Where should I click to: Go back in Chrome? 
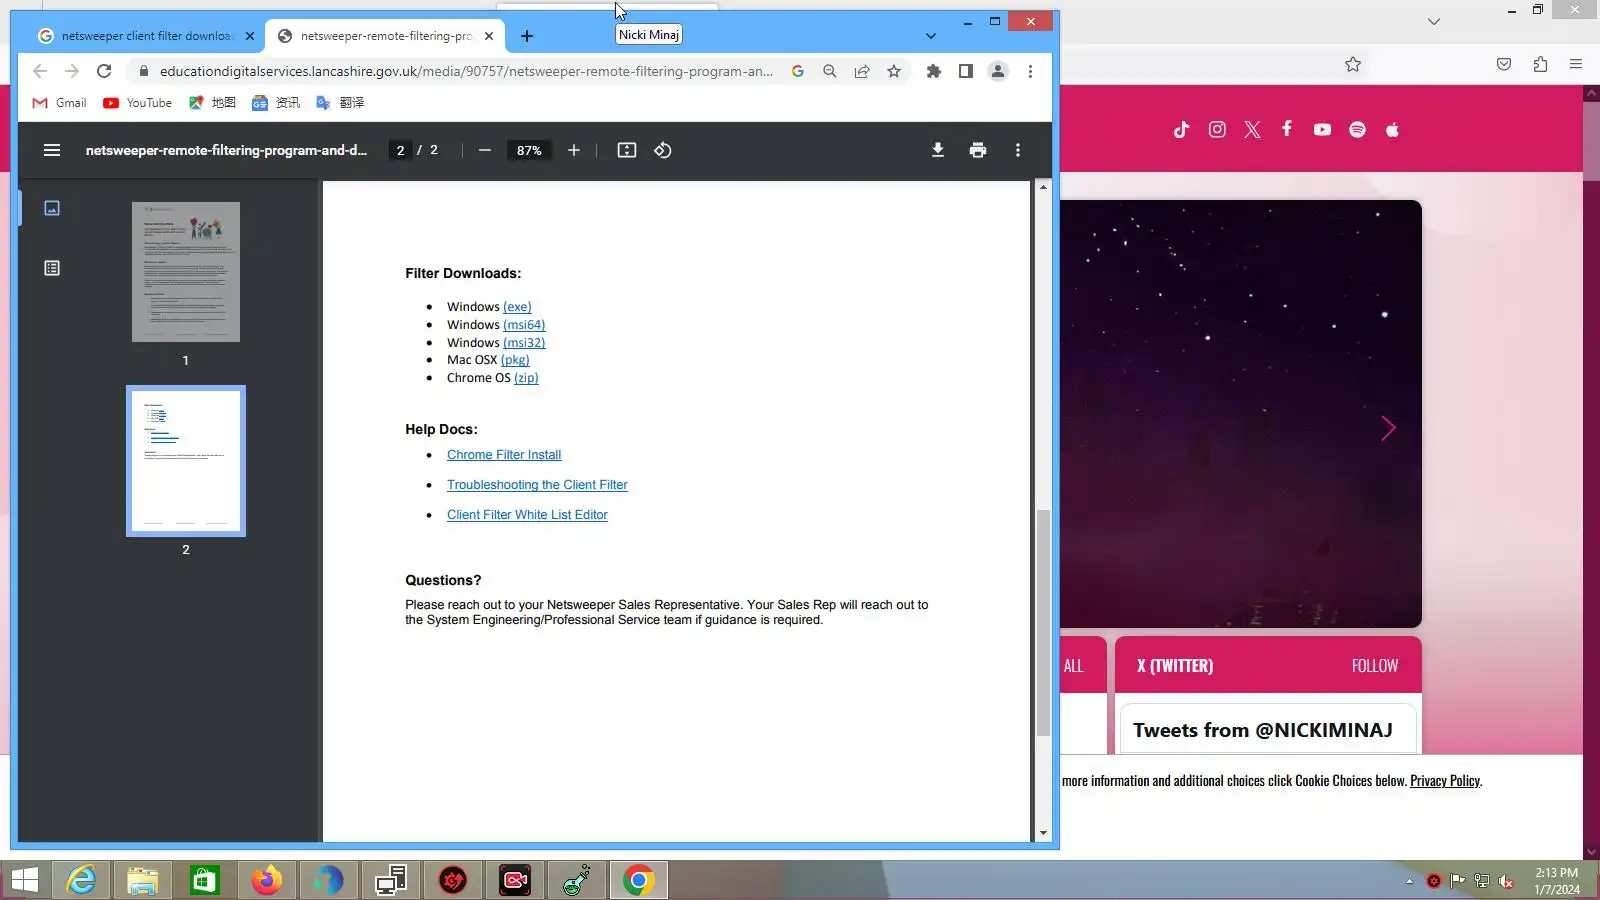click(x=40, y=71)
